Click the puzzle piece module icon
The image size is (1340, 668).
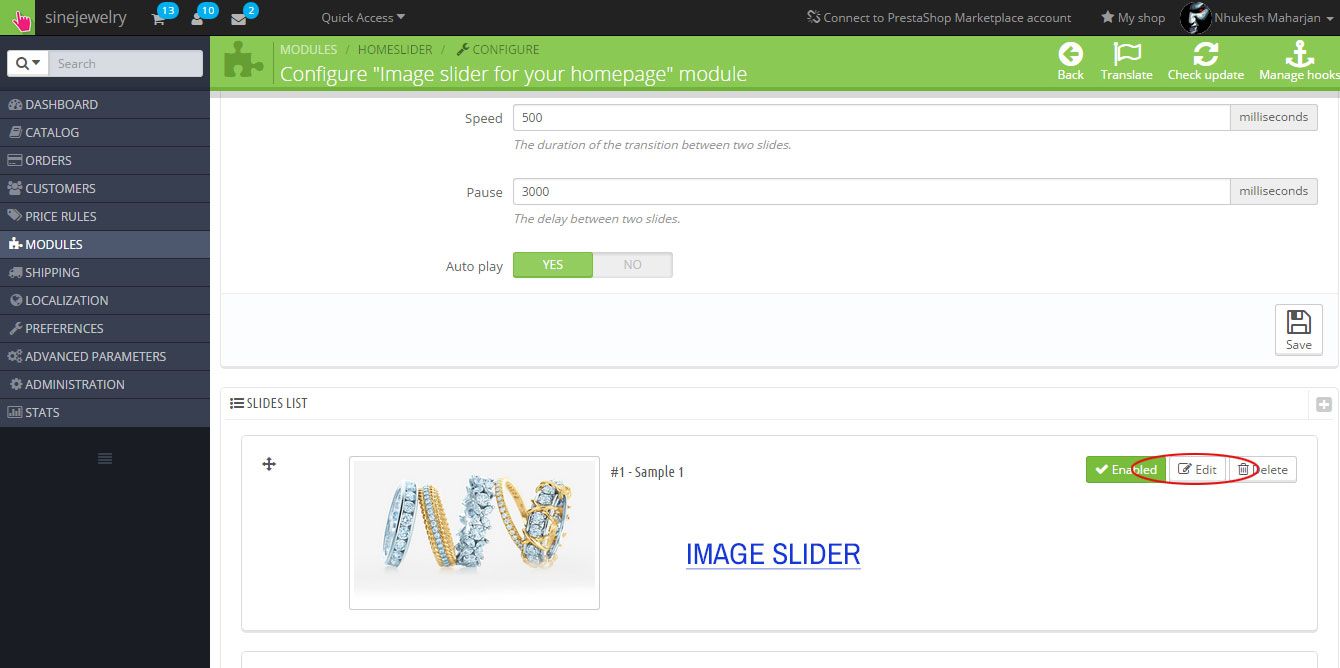pyautogui.click(x=244, y=61)
